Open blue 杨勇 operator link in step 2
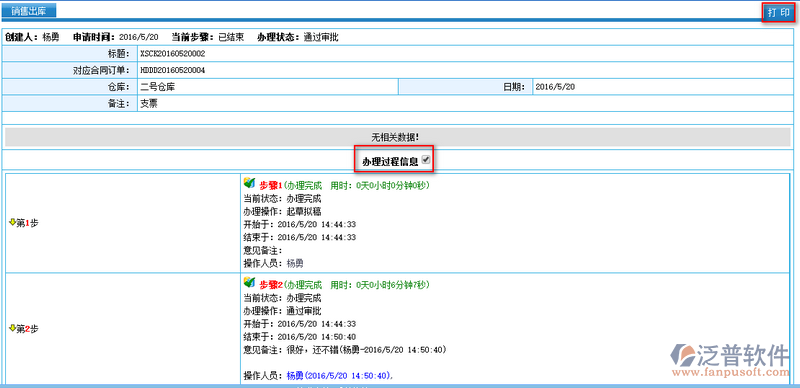The height and width of the screenshot is (388, 800). coord(295,376)
